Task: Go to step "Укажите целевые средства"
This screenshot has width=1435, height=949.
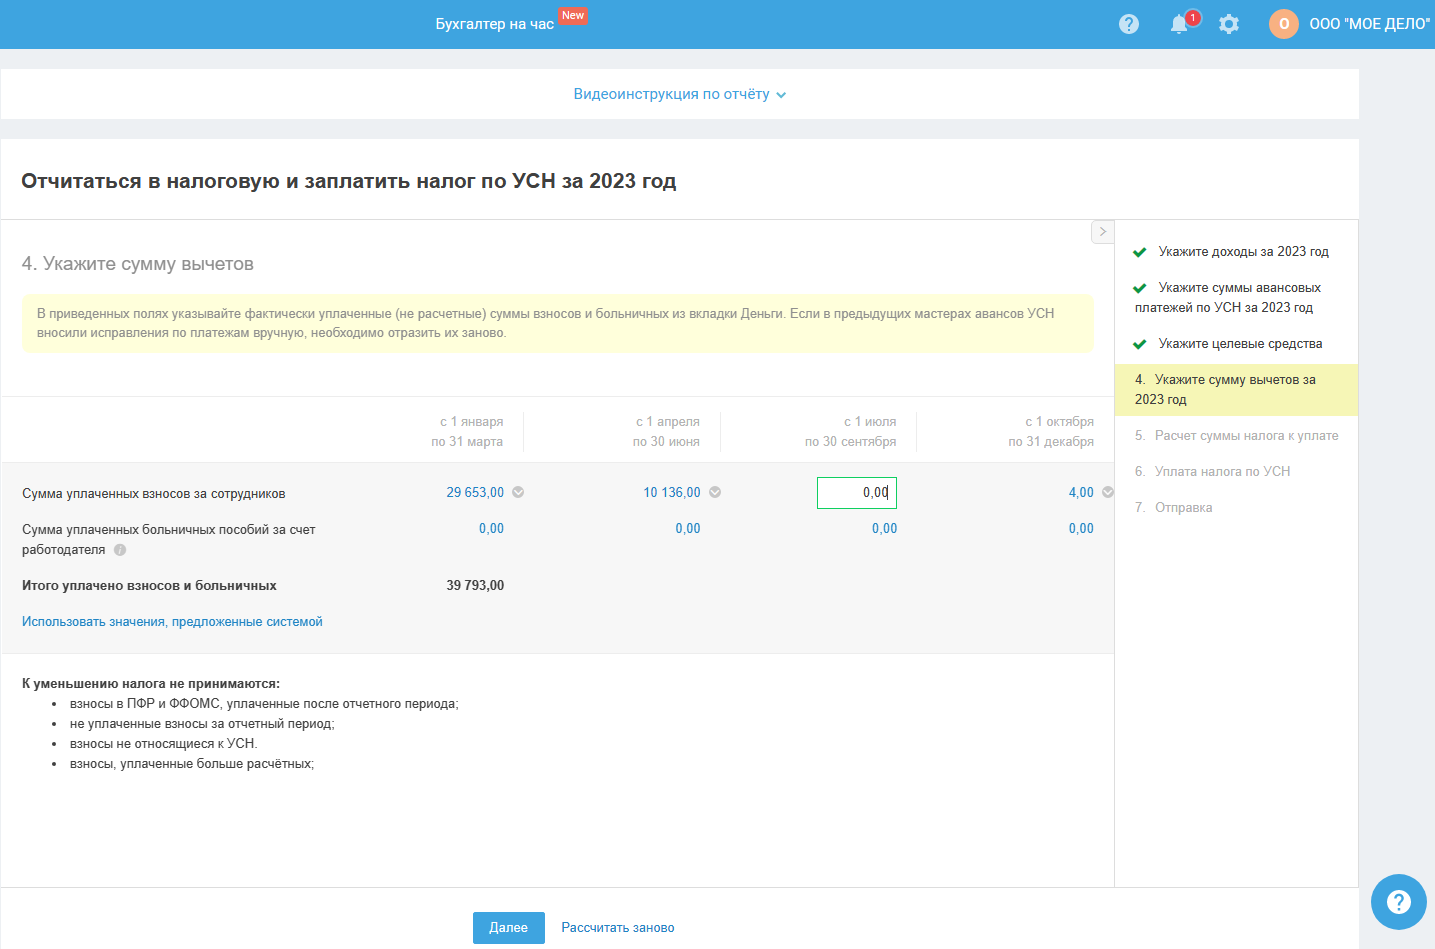Action: tap(1240, 344)
